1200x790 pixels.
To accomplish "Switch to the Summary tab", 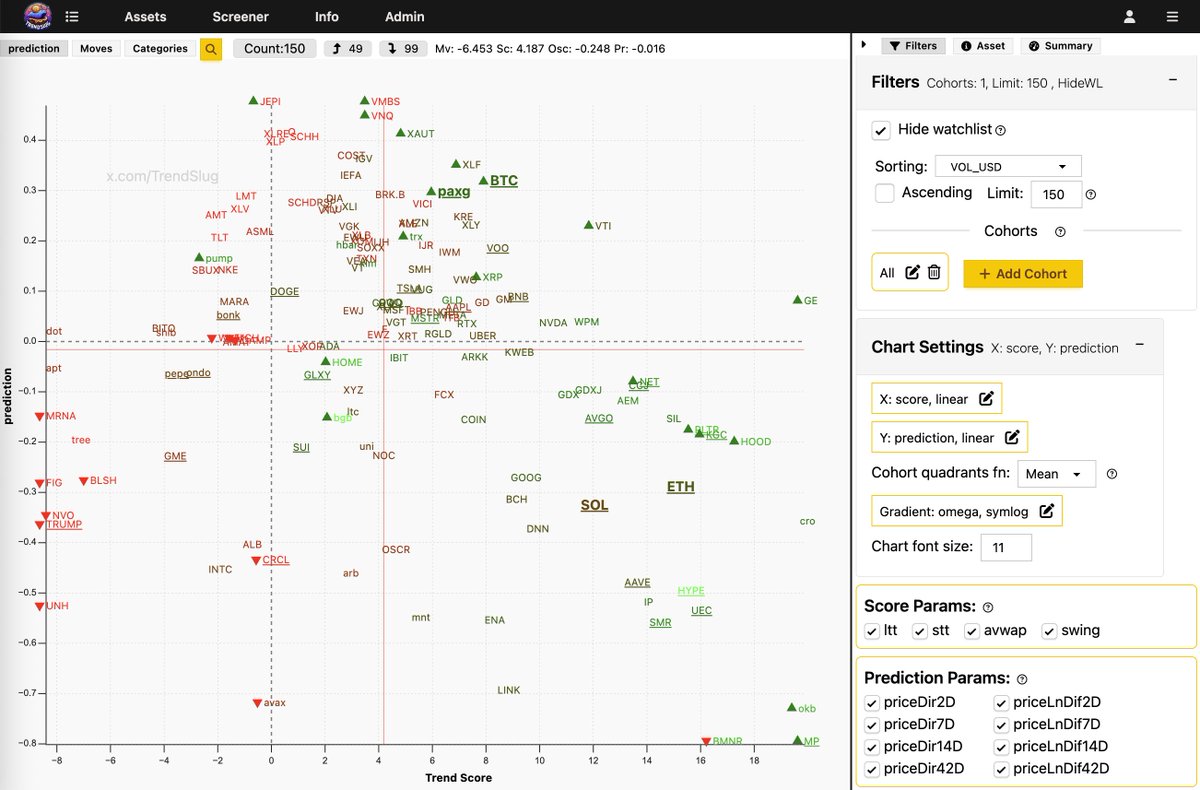I will (1060, 46).
